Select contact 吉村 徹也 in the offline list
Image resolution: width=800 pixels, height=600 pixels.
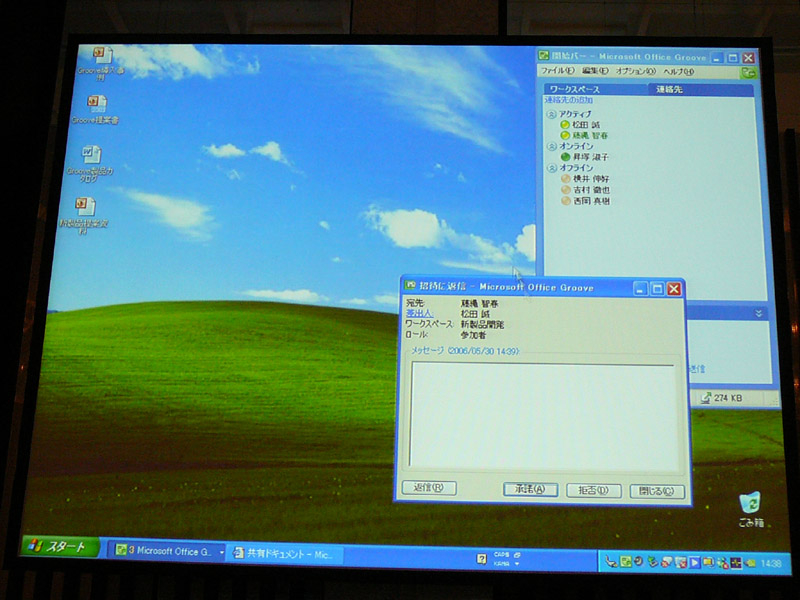(591, 190)
